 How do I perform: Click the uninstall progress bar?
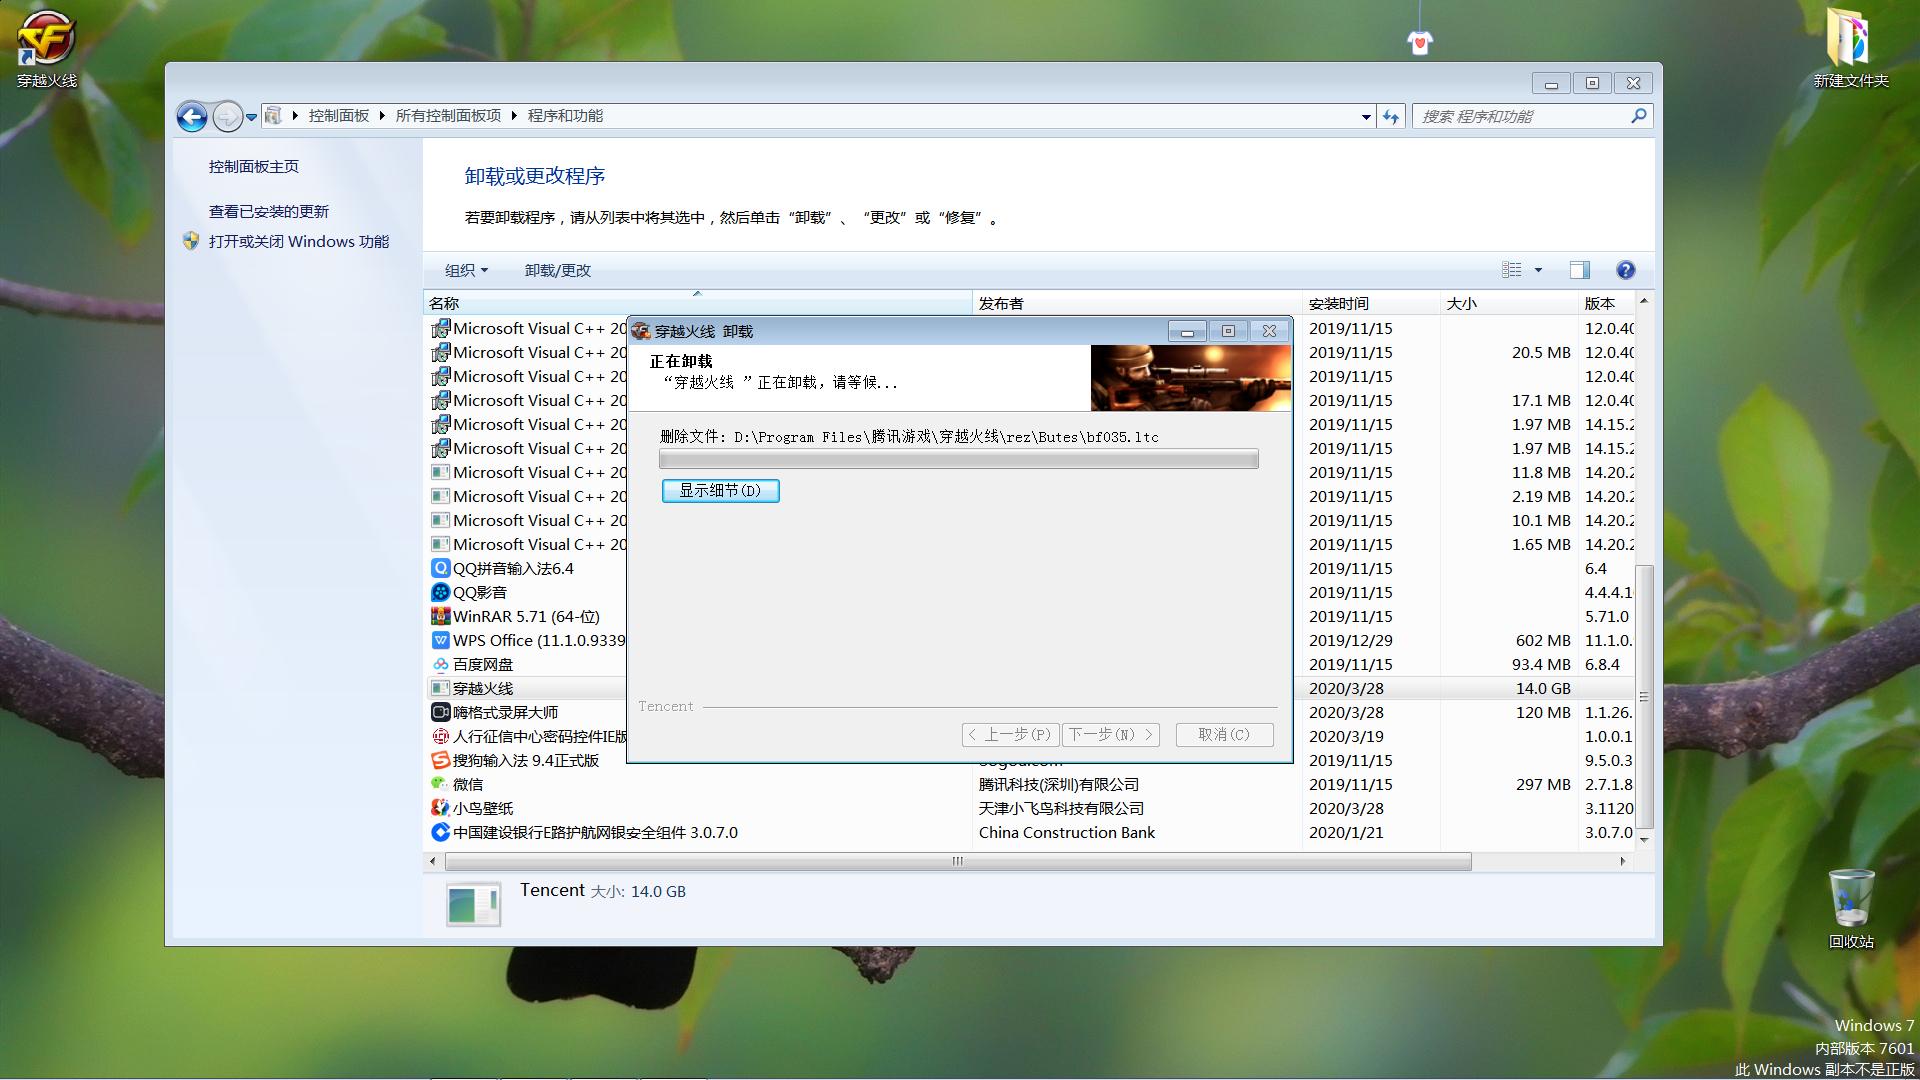point(958,459)
